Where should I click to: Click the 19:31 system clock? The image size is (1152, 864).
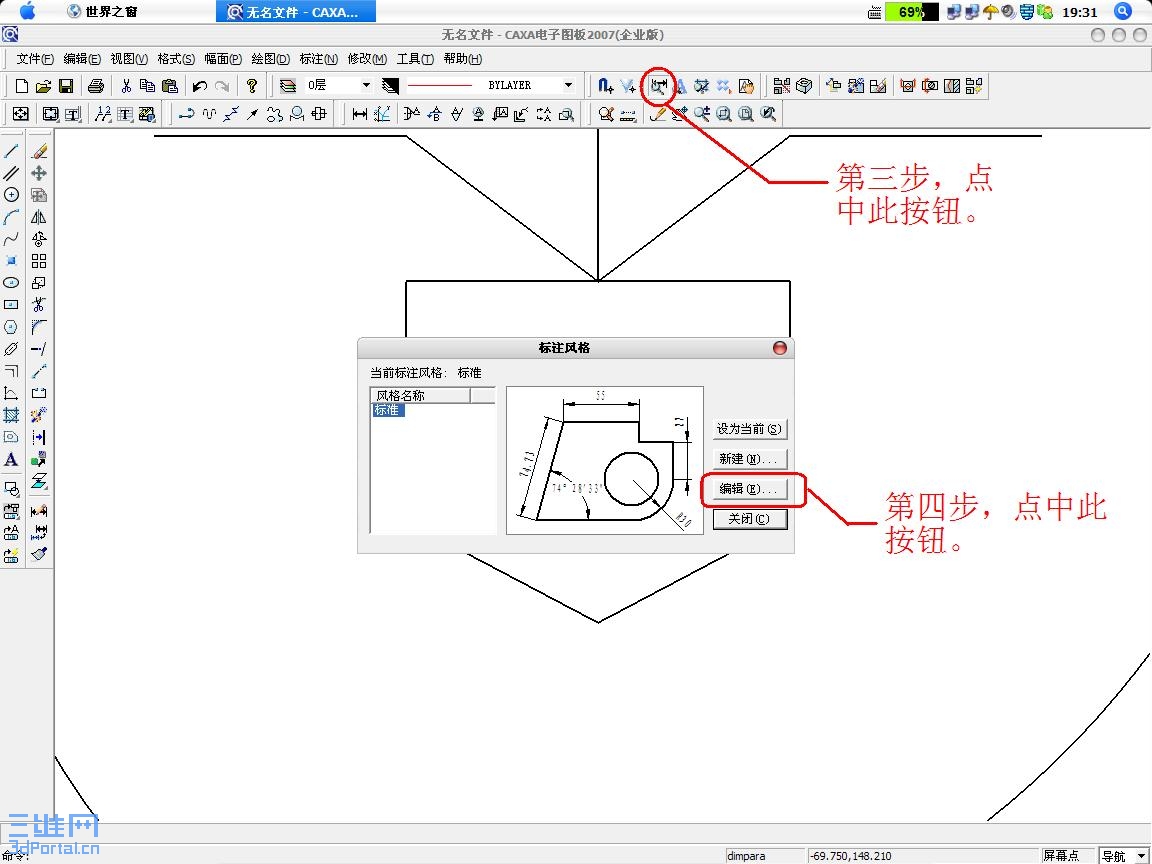tap(1079, 12)
